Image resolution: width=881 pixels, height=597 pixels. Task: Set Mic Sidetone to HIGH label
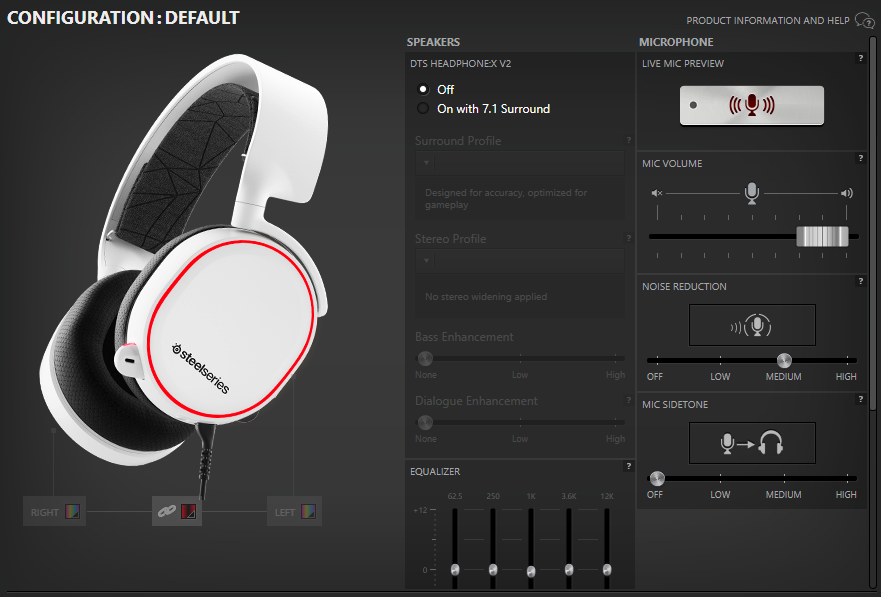(x=846, y=495)
